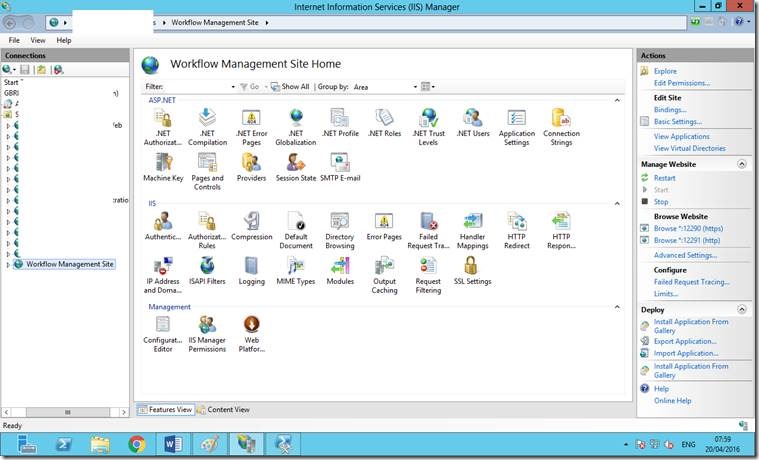Open IIS Authorization Rules feature
Image resolution: width=759 pixels, height=460 pixels.
[x=207, y=230]
